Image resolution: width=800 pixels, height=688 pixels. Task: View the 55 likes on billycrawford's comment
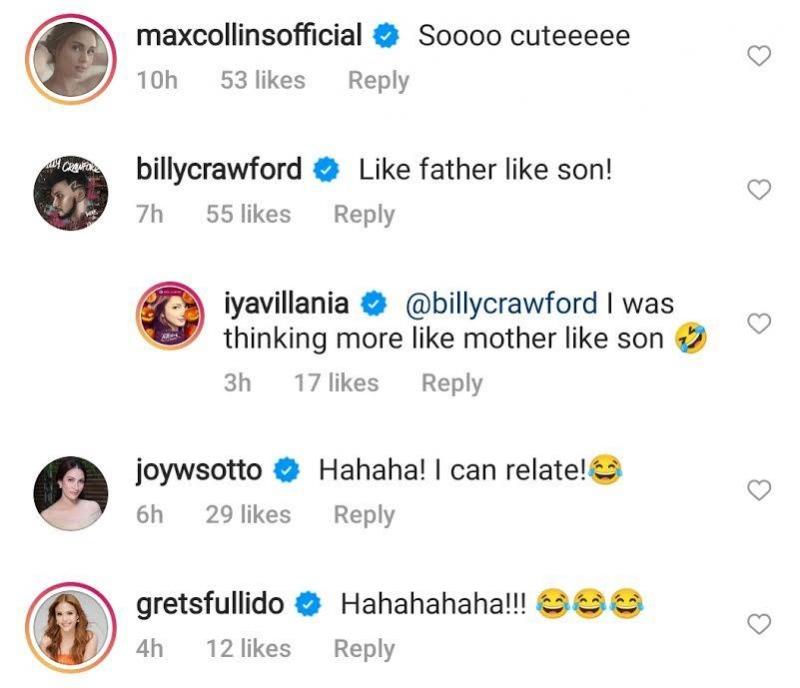click(248, 214)
